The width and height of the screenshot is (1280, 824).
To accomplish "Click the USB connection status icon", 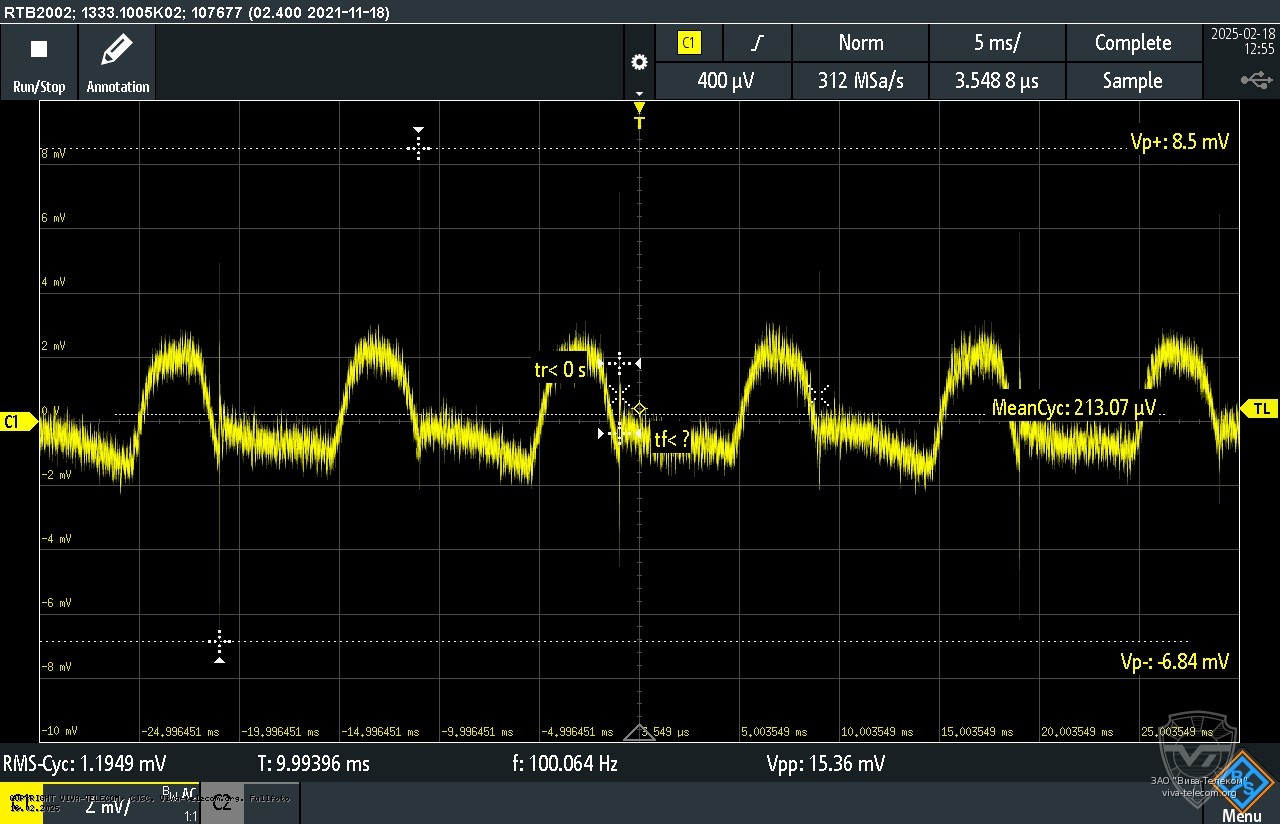I will (1255, 79).
